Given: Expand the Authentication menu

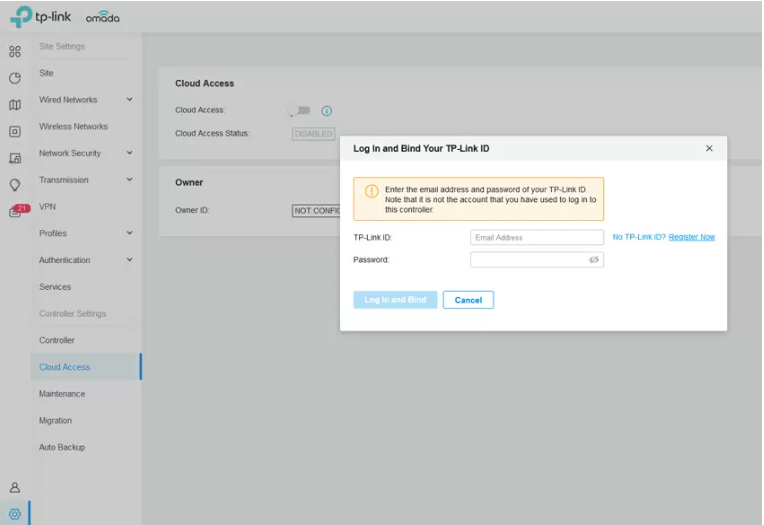Looking at the screenshot, I should (x=129, y=260).
